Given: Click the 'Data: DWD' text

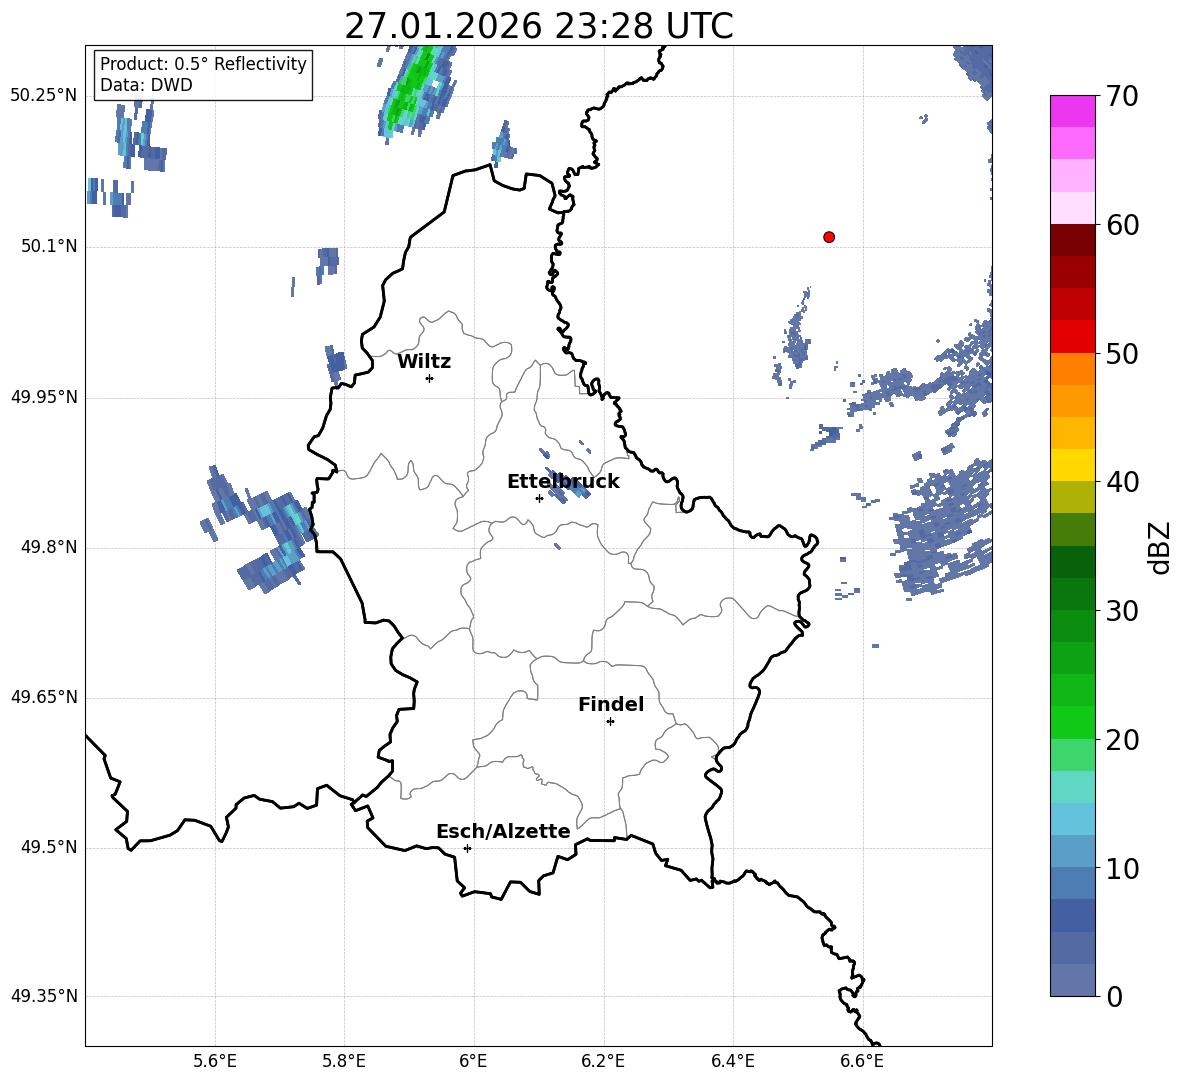Looking at the screenshot, I should (x=146, y=85).
